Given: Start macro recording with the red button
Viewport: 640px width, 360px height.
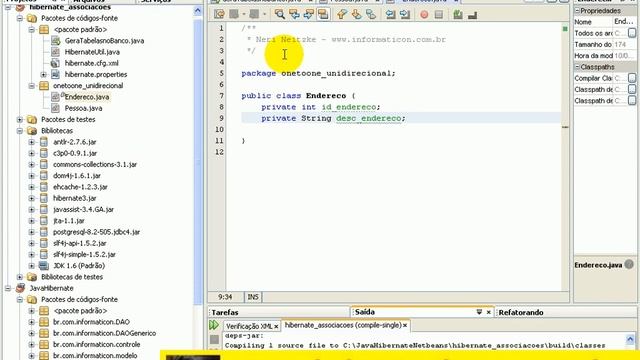Looking at the screenshot, I should click(x=424, y=15).
